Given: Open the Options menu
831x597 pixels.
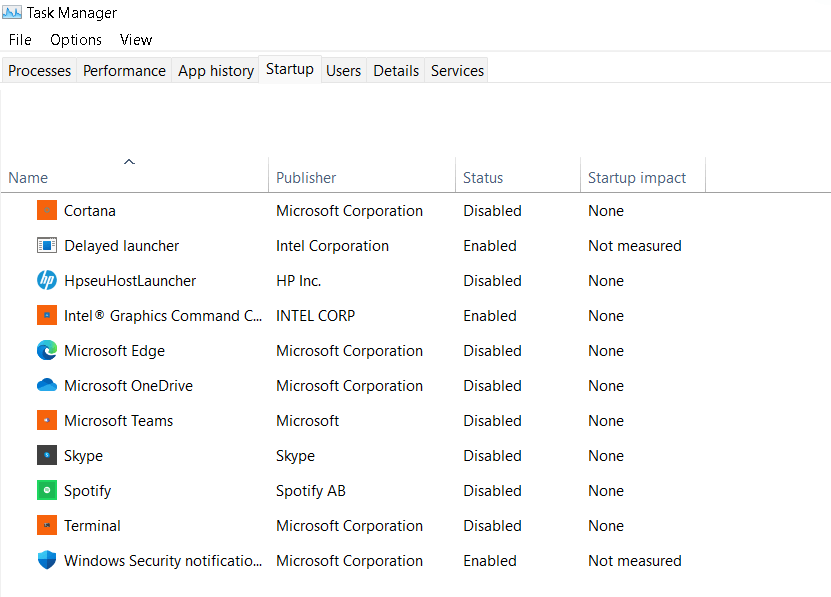Looking at the screenshot, I should pos(76,40).
